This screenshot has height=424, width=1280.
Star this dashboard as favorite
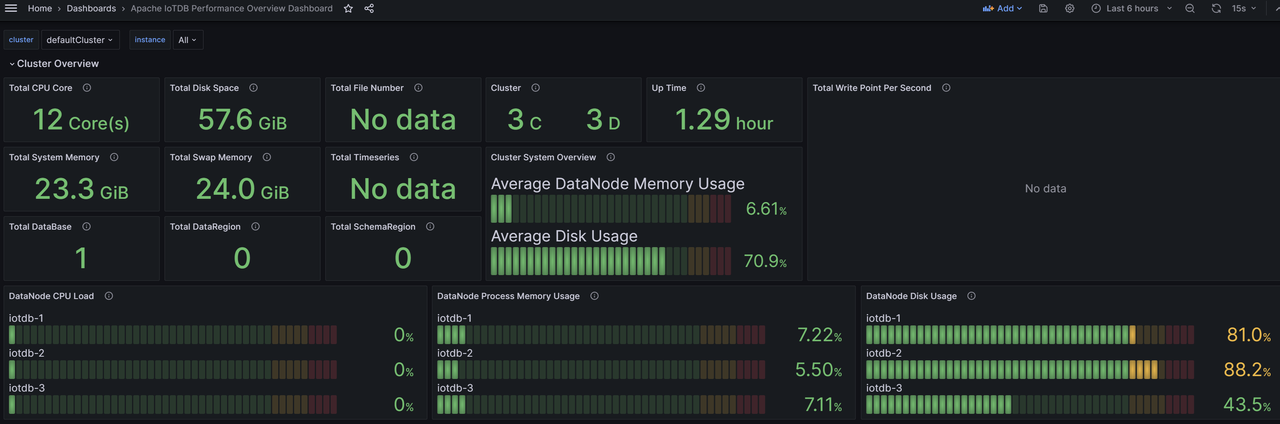tap(348, 8)
